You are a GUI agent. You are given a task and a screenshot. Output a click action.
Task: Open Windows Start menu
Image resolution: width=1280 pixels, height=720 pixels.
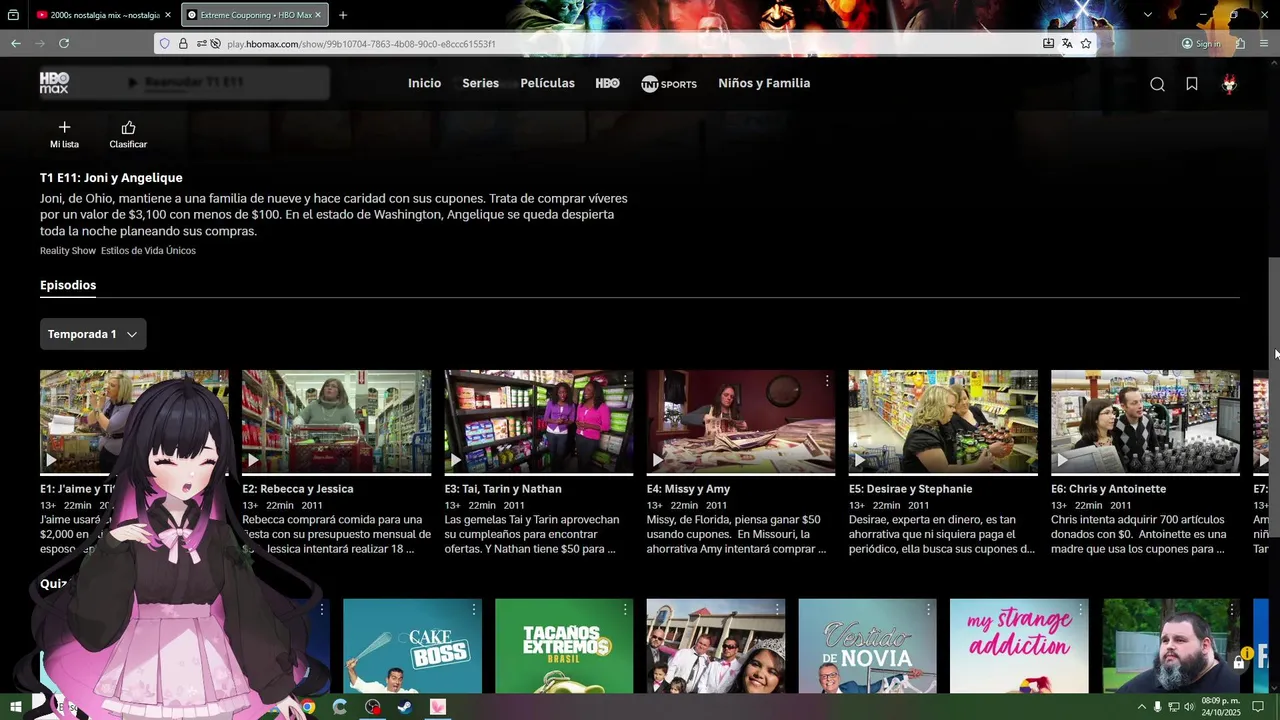coord(16,707)
